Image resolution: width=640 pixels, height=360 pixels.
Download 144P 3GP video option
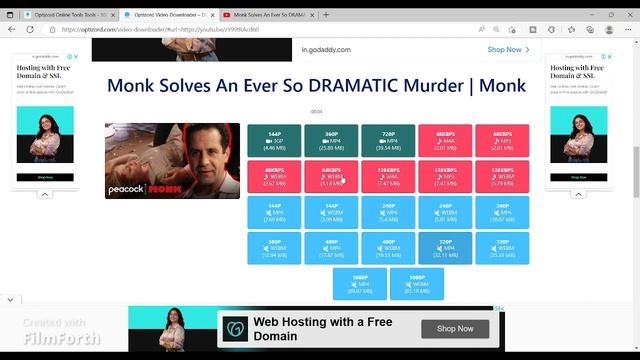coord(274,141)
